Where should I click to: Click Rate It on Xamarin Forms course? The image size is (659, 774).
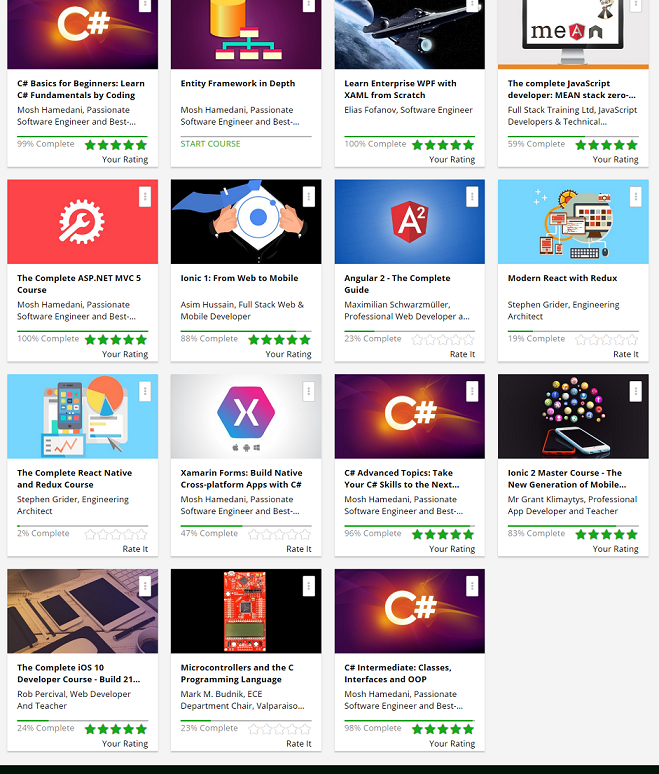(299, 549)
